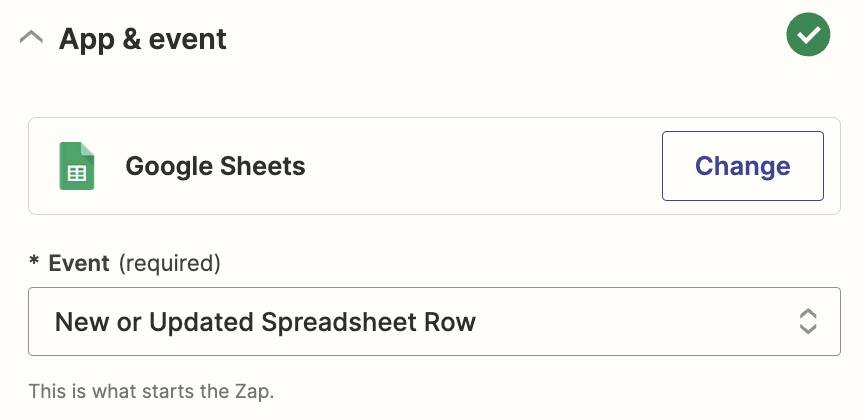Screen dimensions: 864x420
Task: Click the Google Sheets app icon
Action: [77, 166]
